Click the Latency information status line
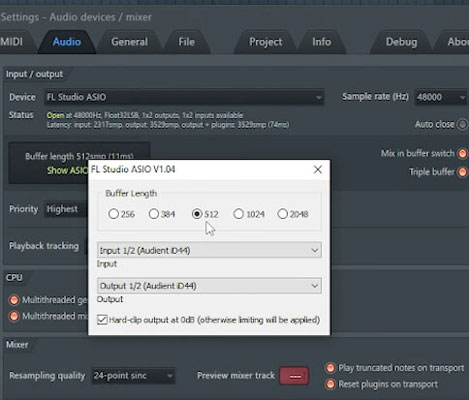The height and width of the screenshot is (400, 469). [168, 125]
